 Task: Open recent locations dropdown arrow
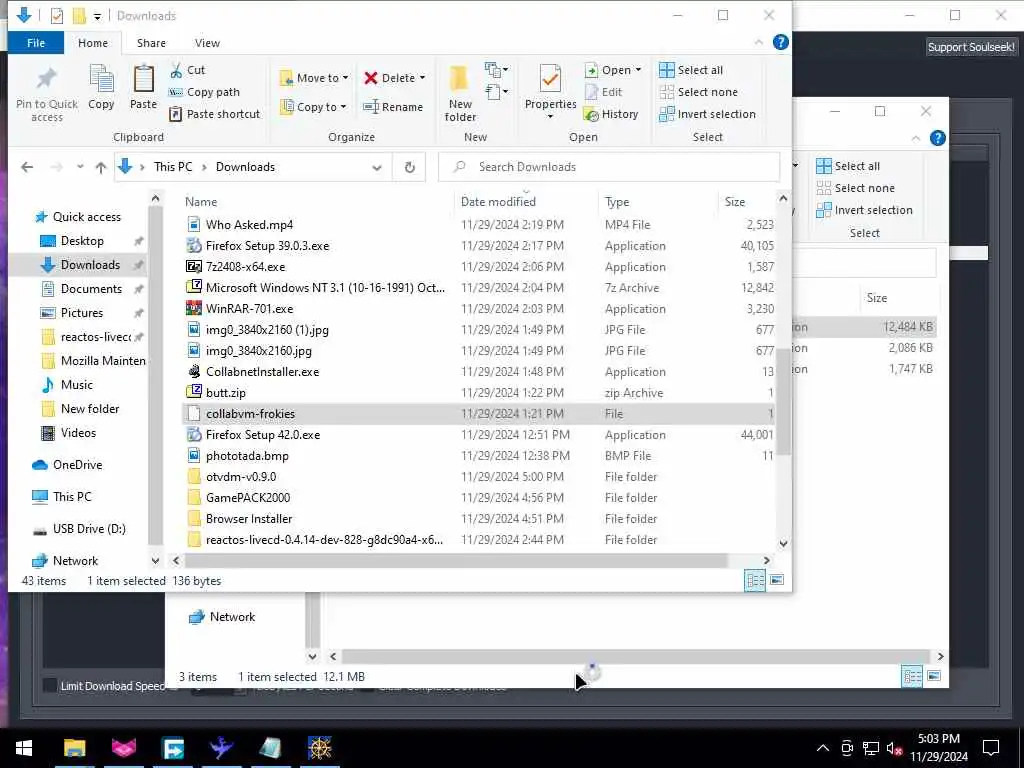(80, 167)
